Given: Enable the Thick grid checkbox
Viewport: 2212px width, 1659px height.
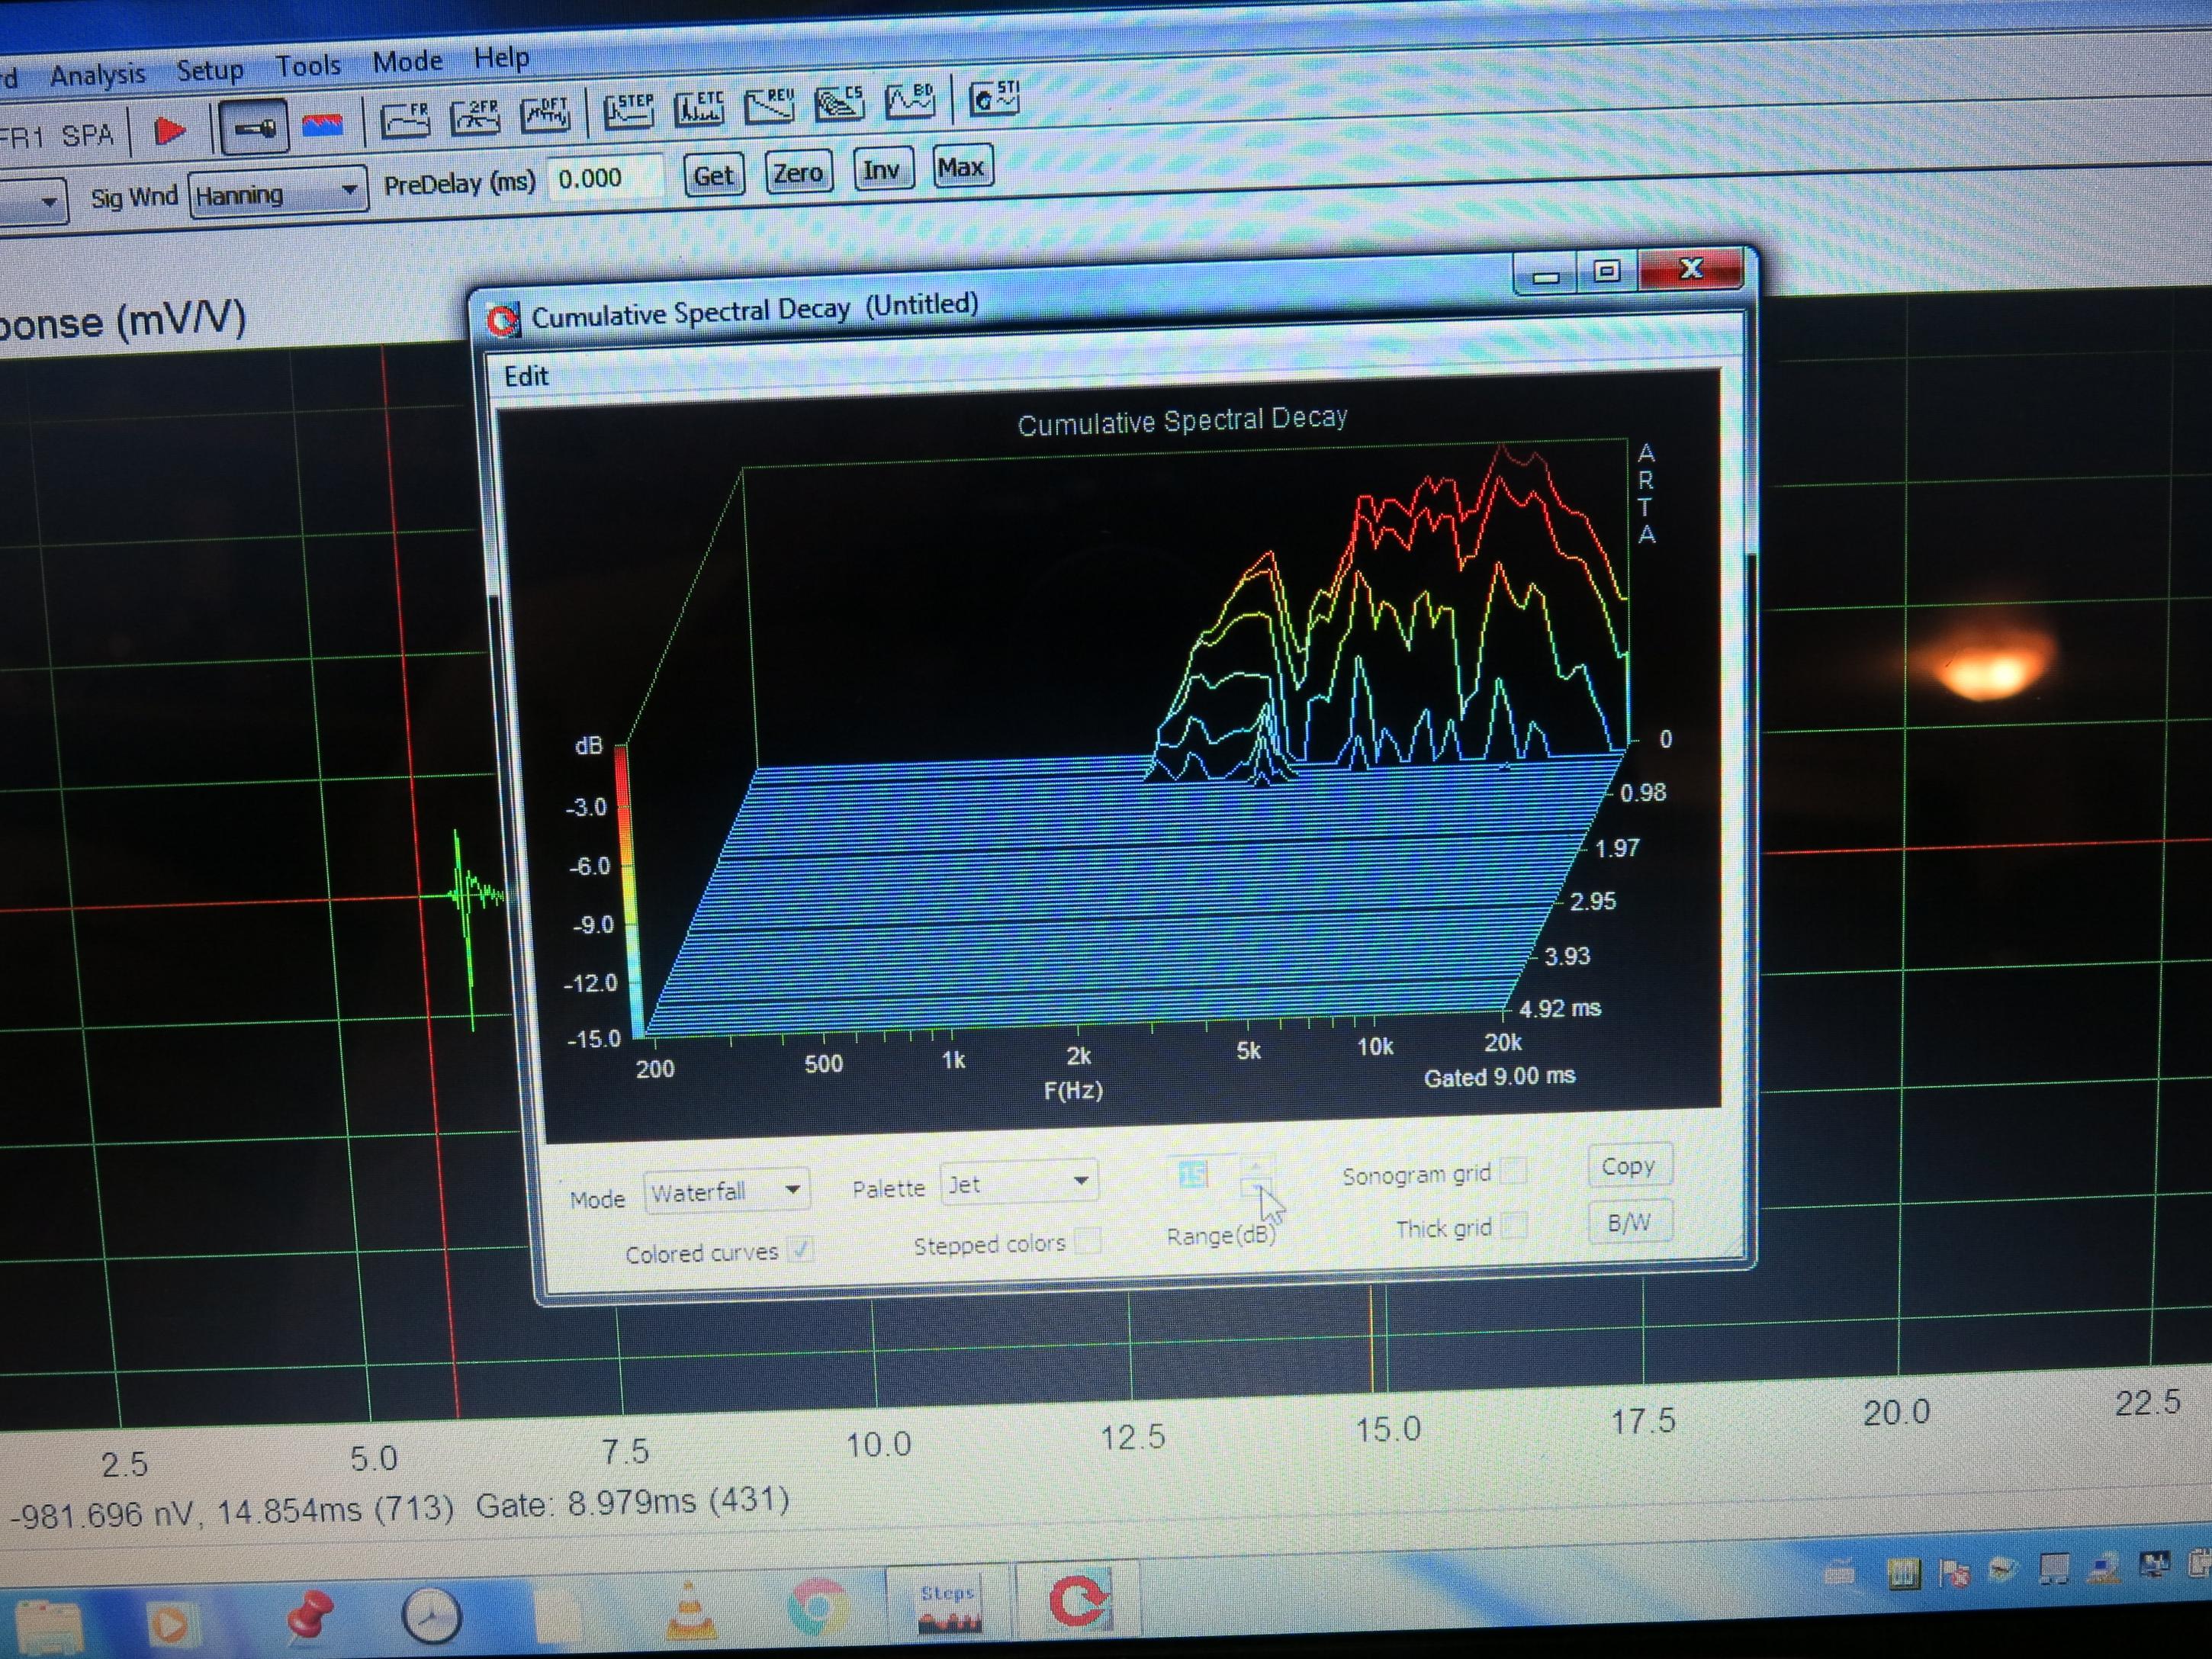Looking at the screenshot, I should click(1515, 1224).
